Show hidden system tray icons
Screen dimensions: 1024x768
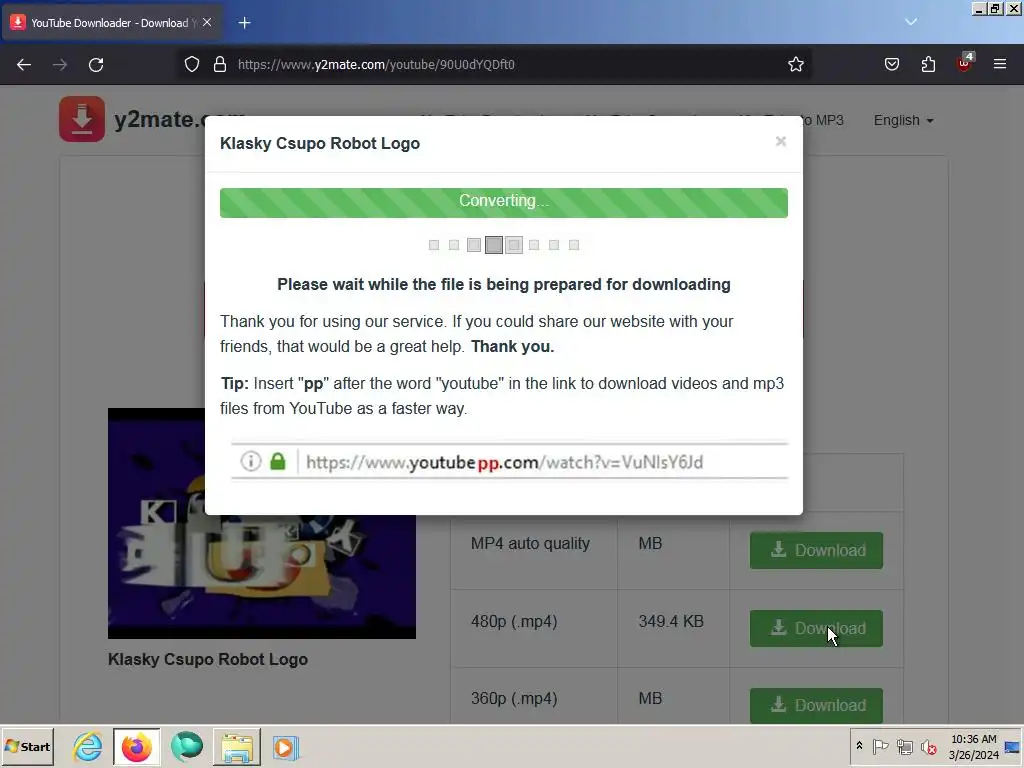859,746
